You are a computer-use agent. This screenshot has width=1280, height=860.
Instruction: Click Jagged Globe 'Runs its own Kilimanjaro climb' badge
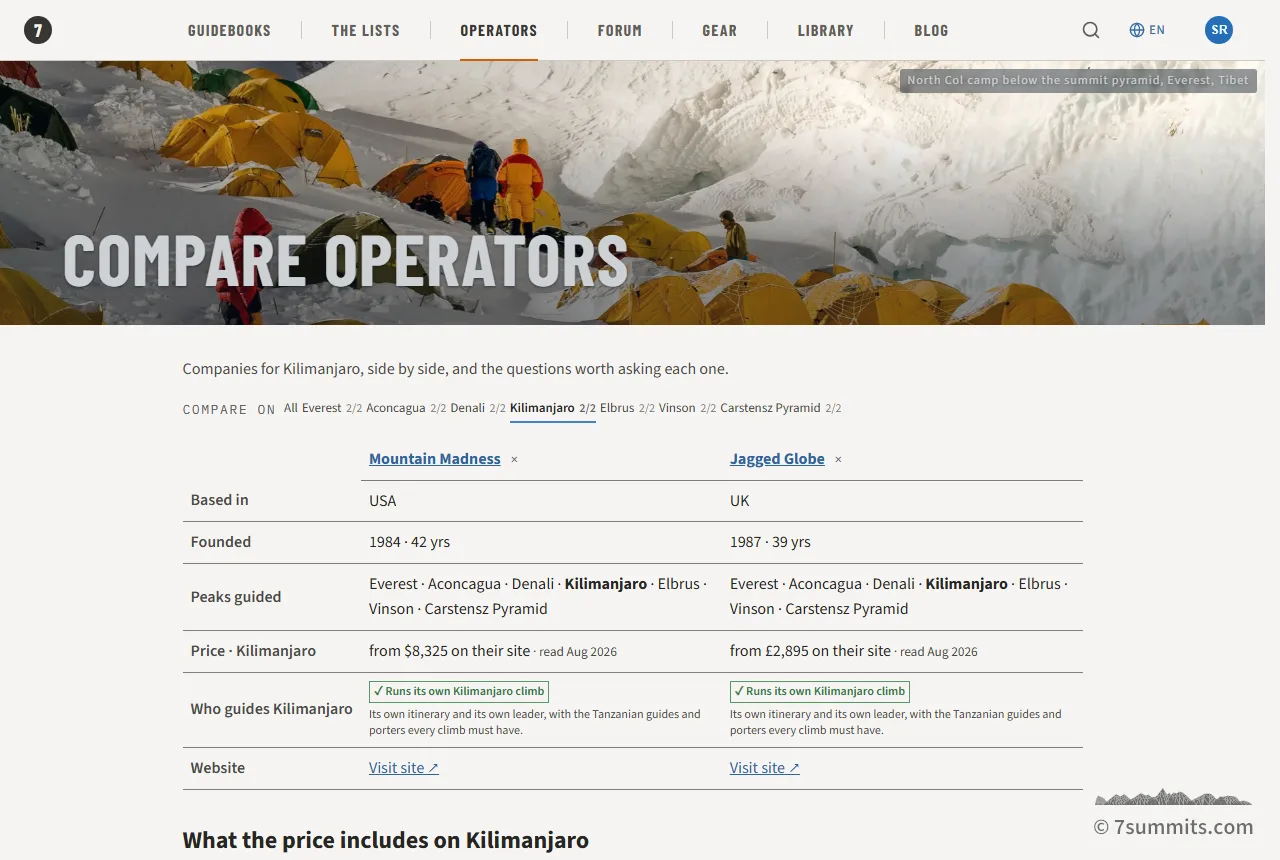click(x=820, y=691)
